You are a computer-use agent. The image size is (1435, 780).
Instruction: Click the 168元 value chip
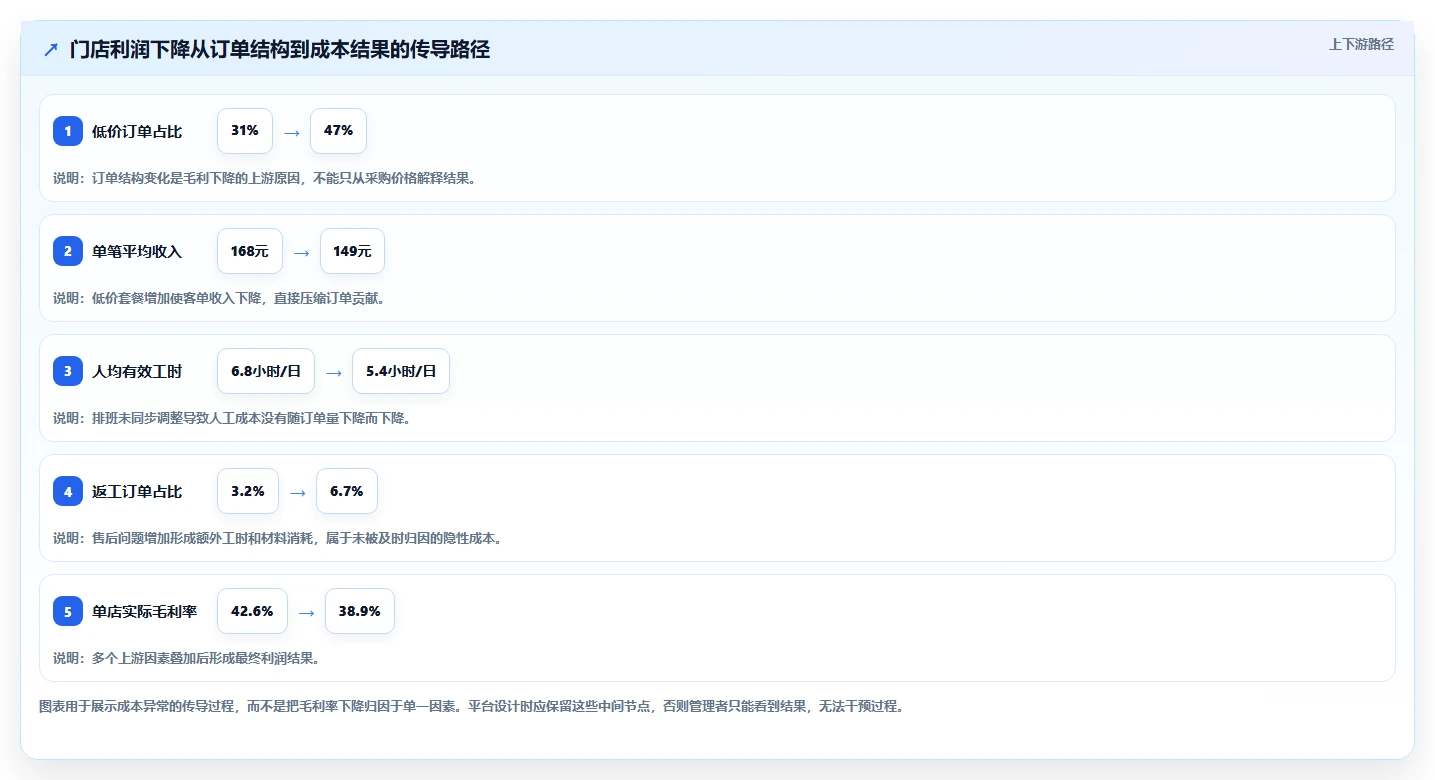(x=250, y=251)
